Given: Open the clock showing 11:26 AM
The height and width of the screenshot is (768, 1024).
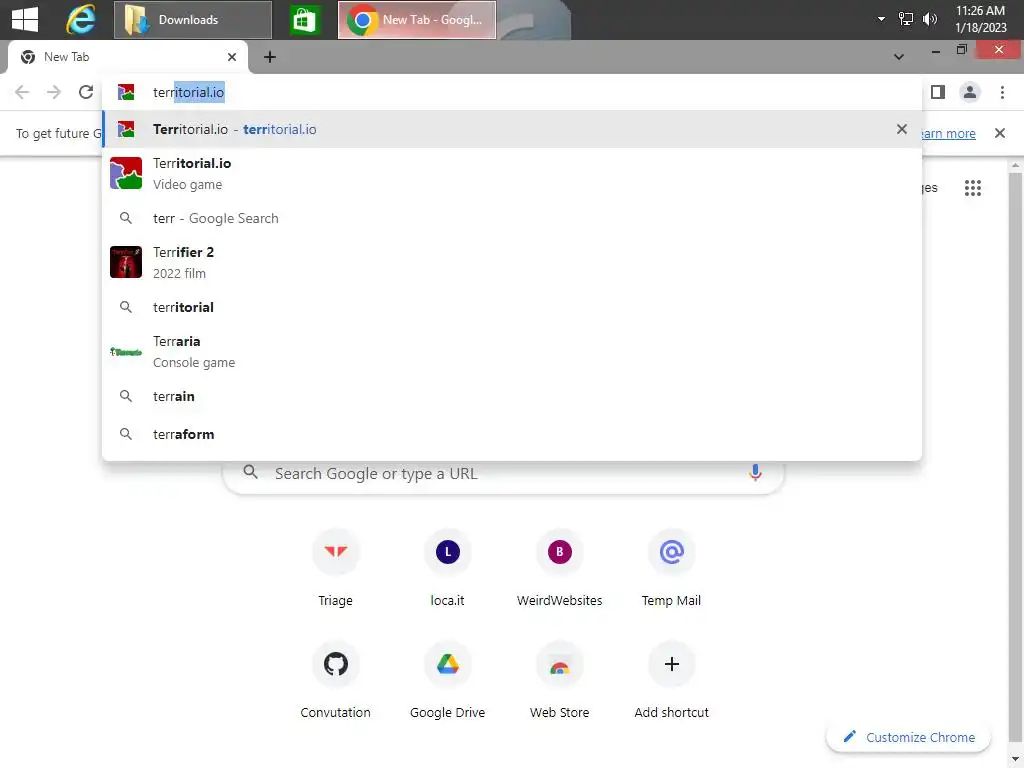Looking at the screenshot, I should (x=980, y=19).
